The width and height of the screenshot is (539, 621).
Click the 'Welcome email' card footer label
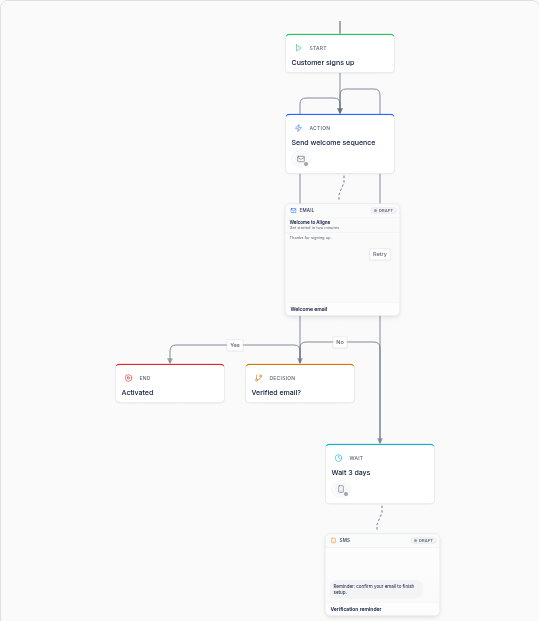(x=309, y=309)
